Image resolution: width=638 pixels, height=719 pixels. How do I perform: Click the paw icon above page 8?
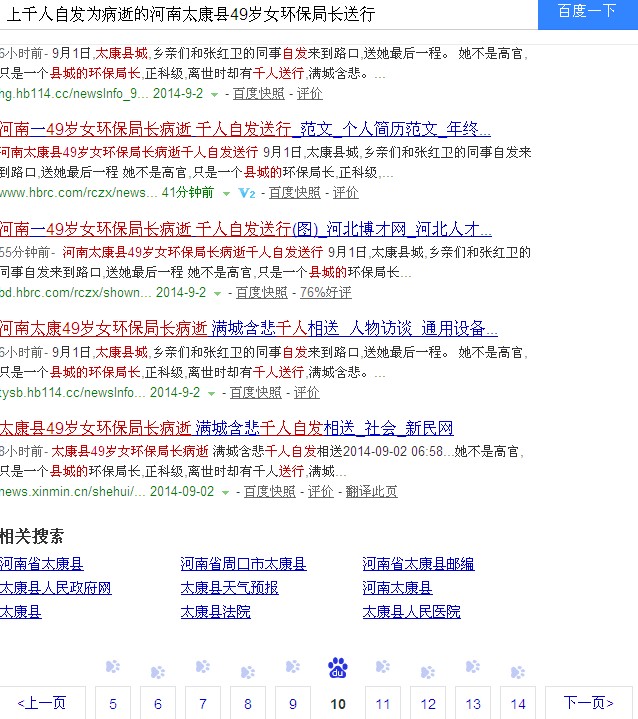pos(248,672)
